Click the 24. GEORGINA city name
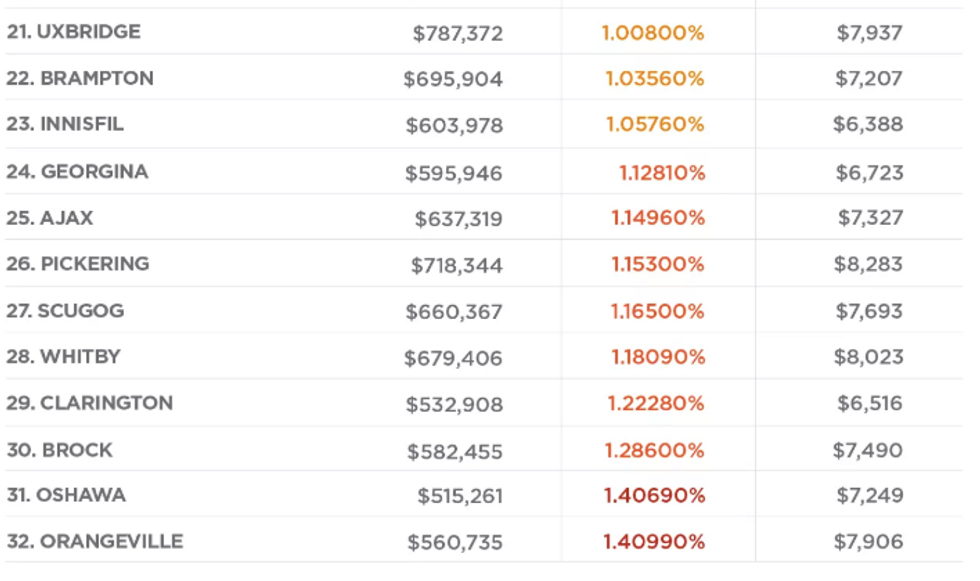This screenshot has width=980, height=581. (78, 172)
